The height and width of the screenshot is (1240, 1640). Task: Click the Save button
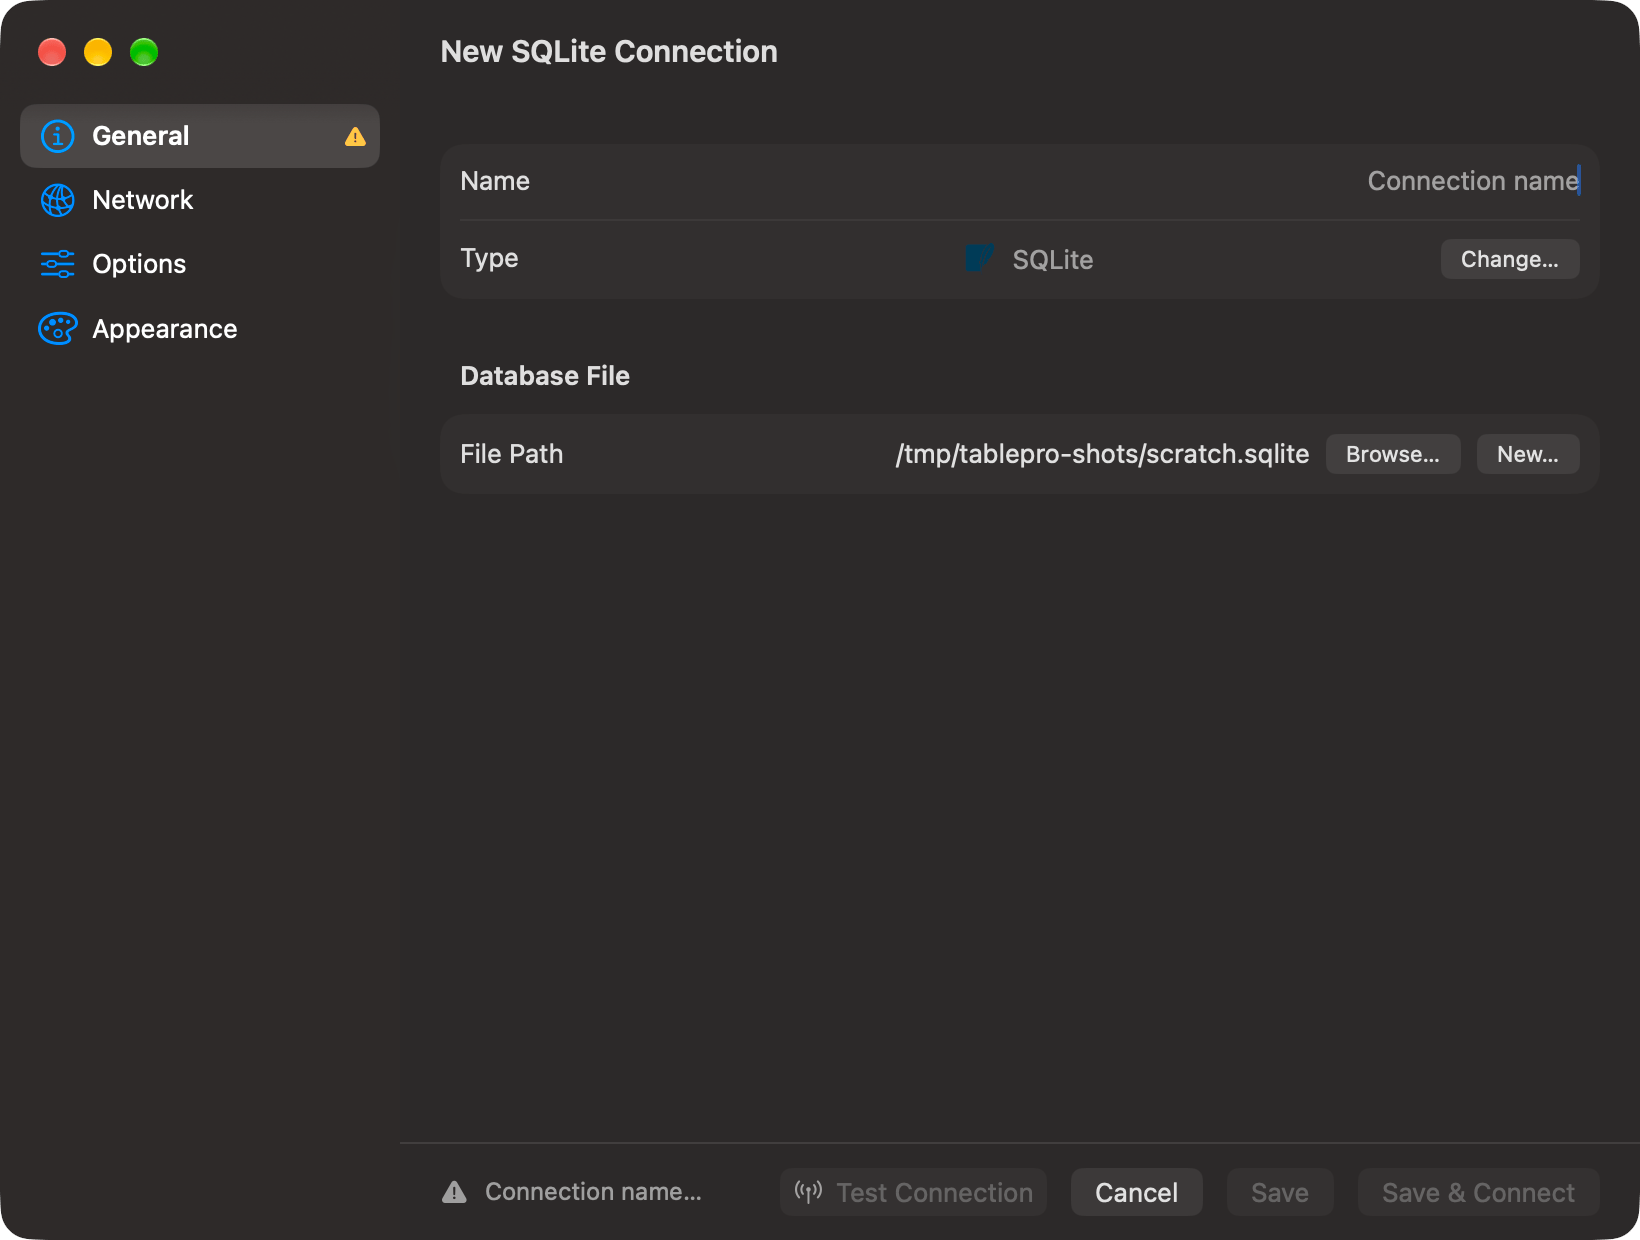[1280, 1192]
